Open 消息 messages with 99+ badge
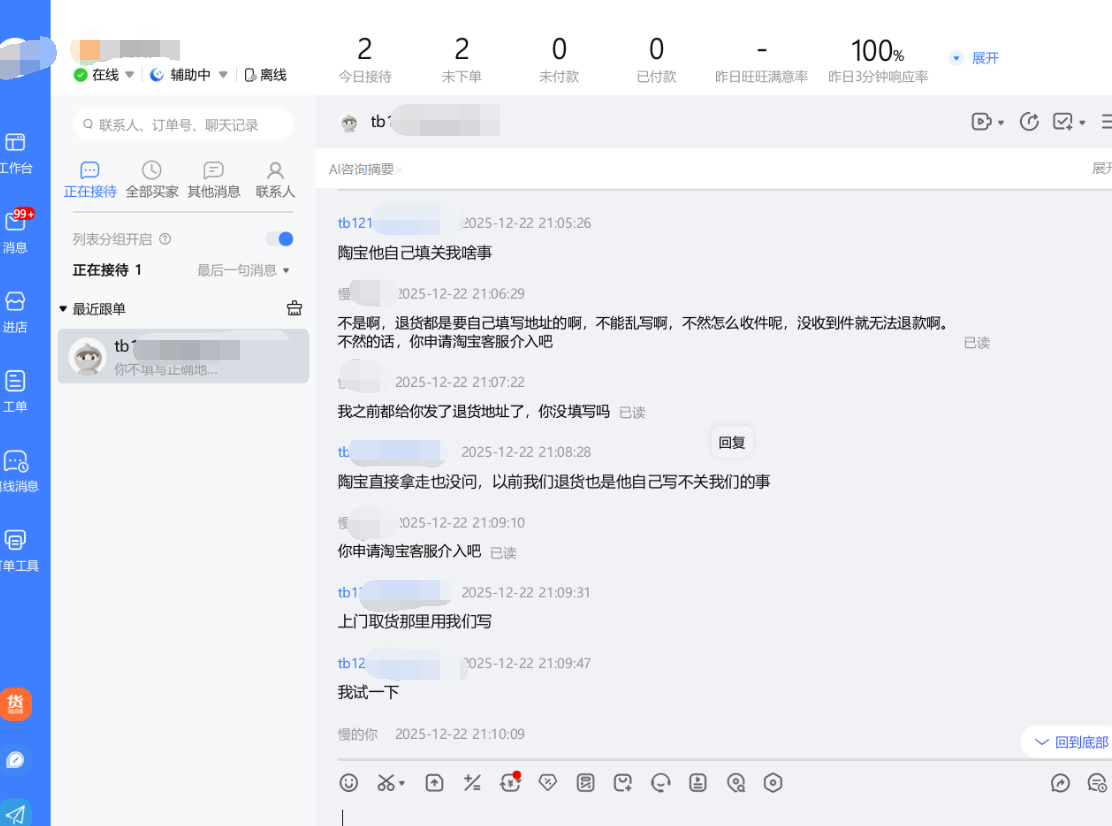Image resolution: width=1112 pixels, height=826 pixels. [x=16, y=231]
